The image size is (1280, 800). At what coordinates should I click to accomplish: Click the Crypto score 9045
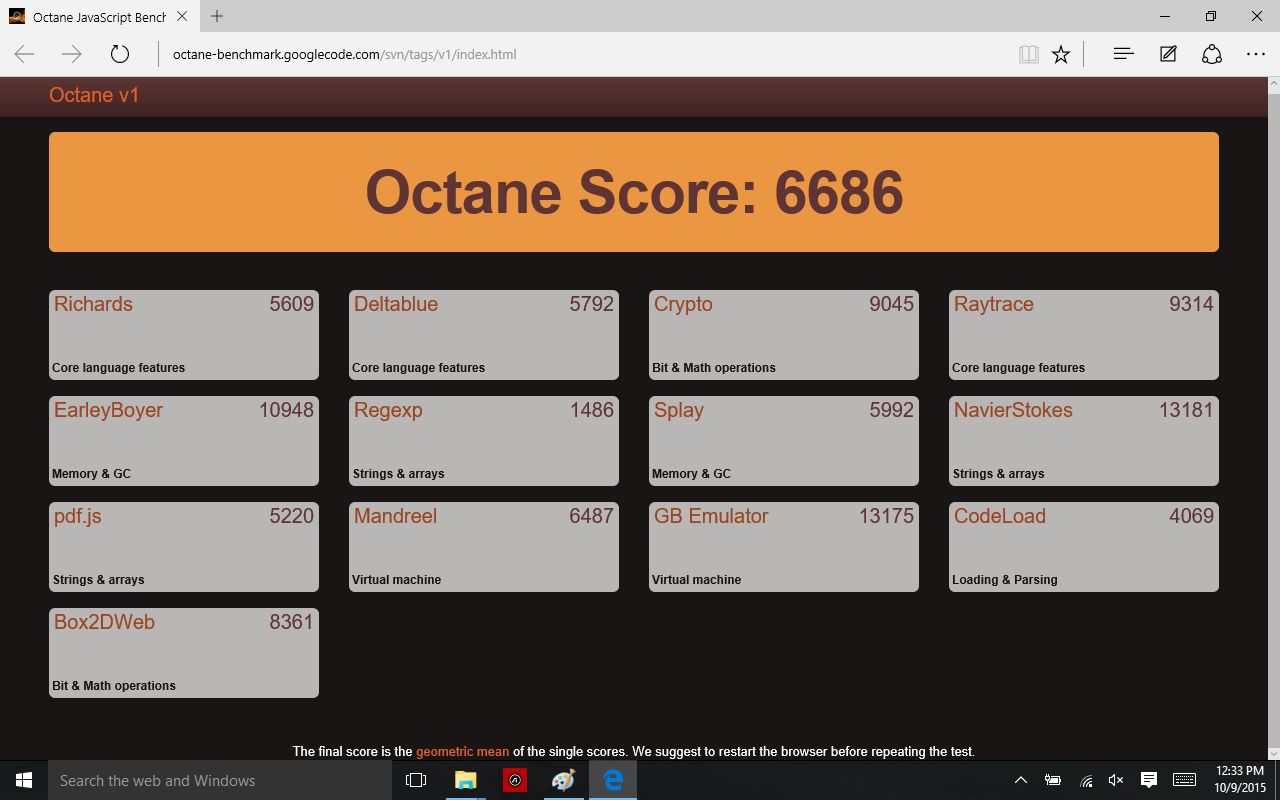click(x=892, y=304)
